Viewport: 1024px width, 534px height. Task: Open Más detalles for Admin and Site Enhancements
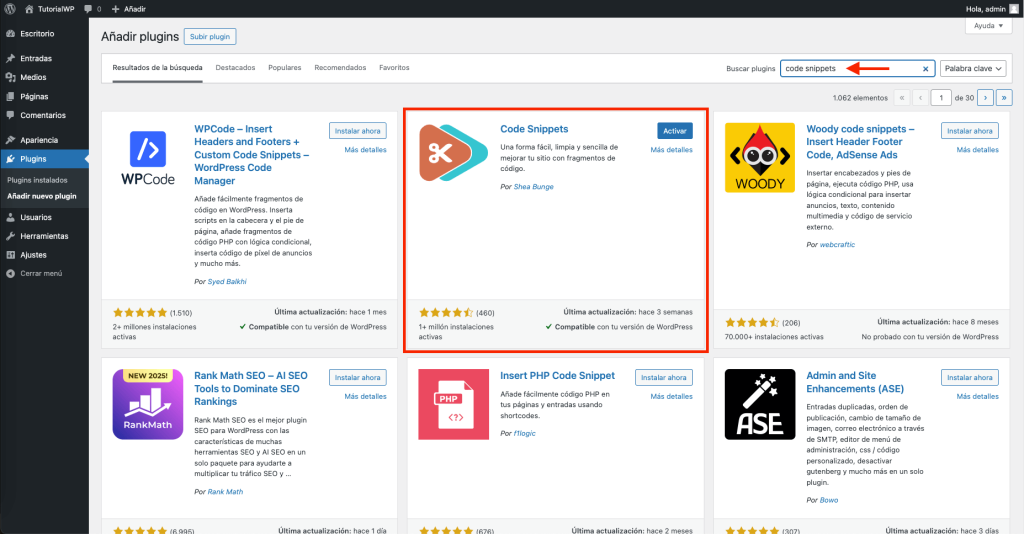978,397
